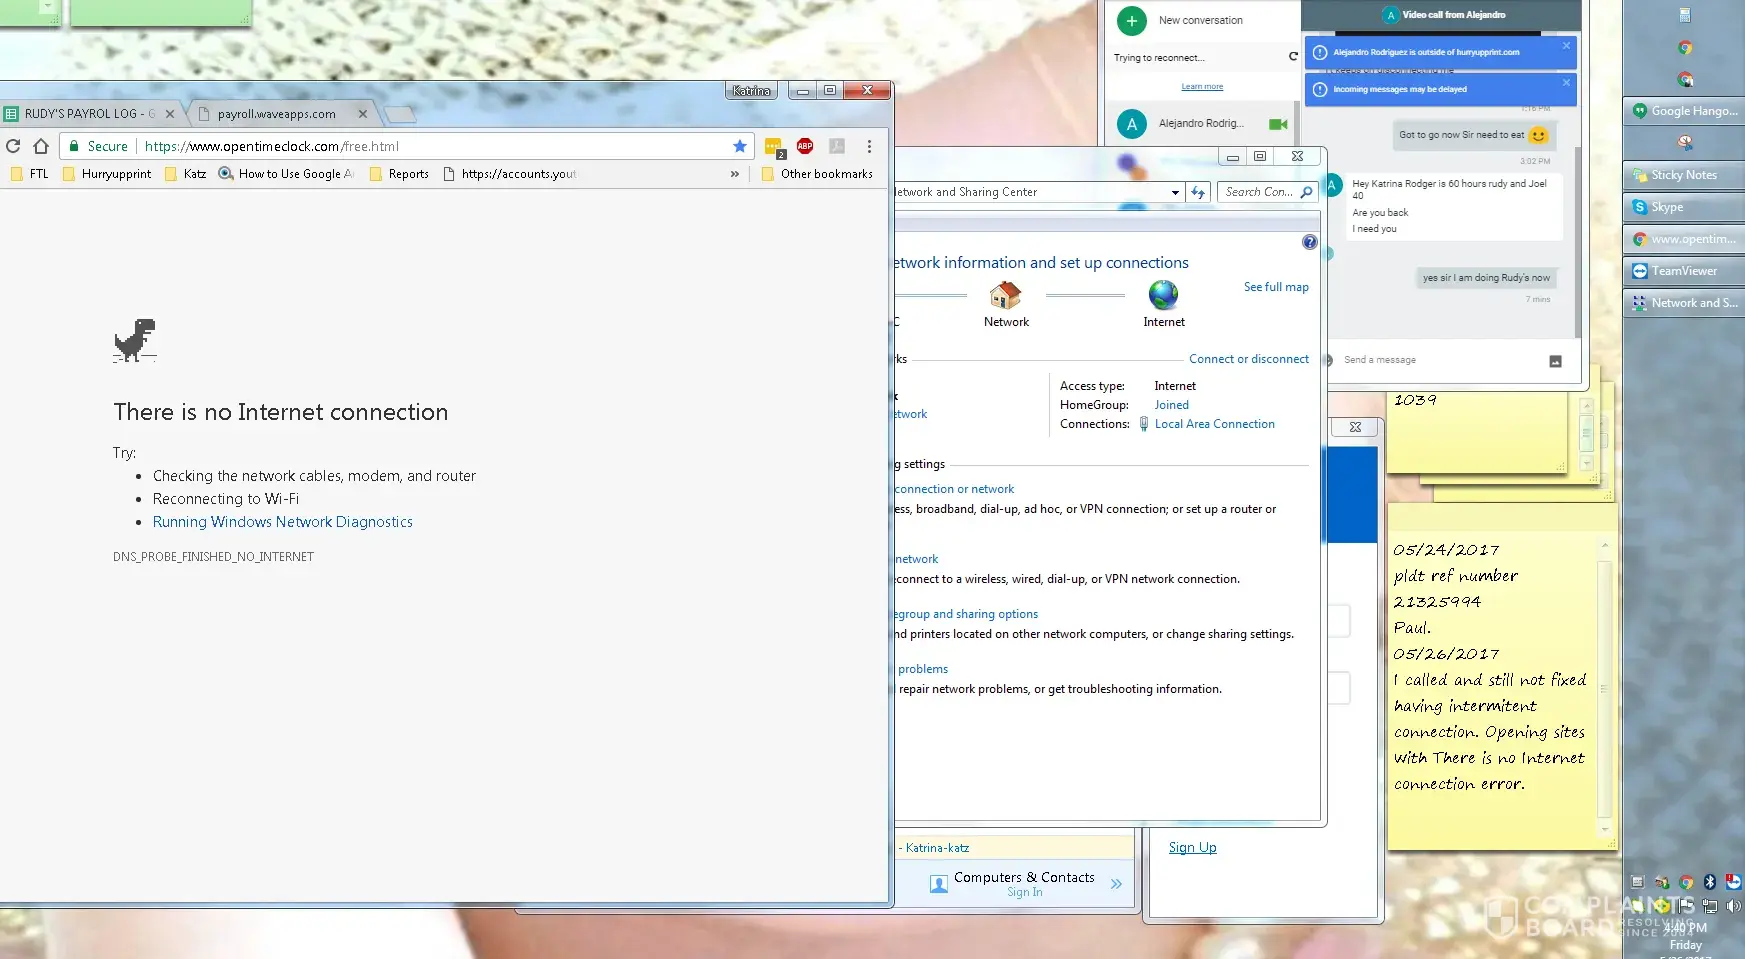This screenshot has width=1745, height=959.
Task: Click the bookmark star in address bar
Action: 740,146
